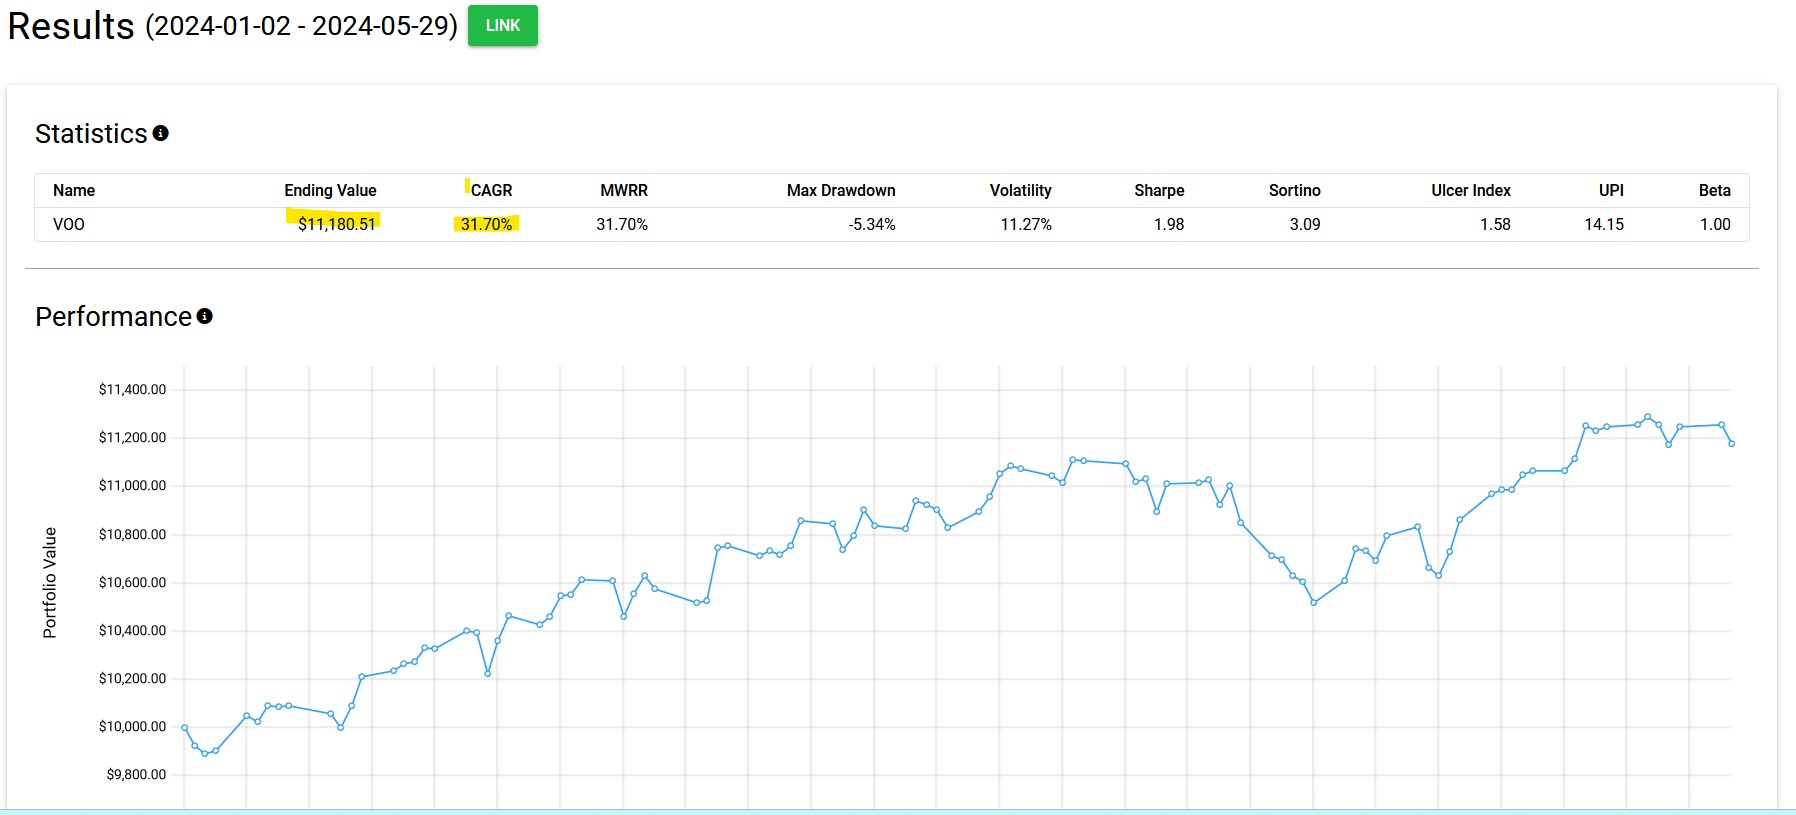Click the $11,000.00 y-axis label
The width and height of the screenshot is (1796, 815).
coord(132,485)
